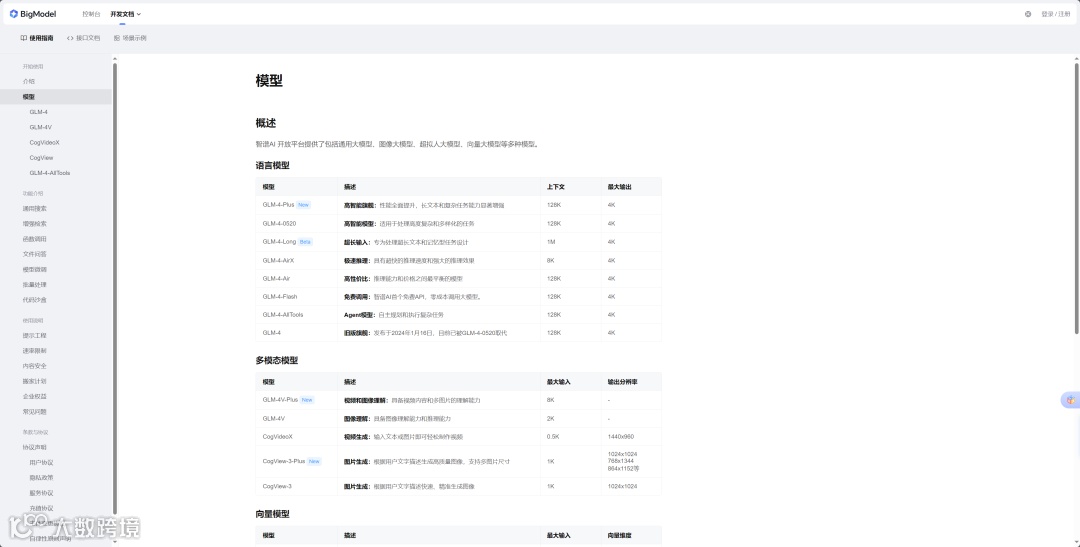Image resolution: width=1080 pixels, height=547 pixels.
Task: Open 提示工程 in the sidebar
Action: (34, 336)
